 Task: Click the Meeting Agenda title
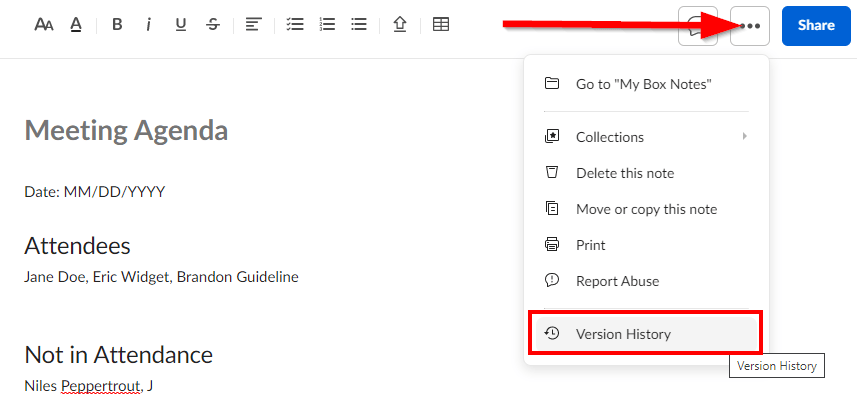coord(126,130)
